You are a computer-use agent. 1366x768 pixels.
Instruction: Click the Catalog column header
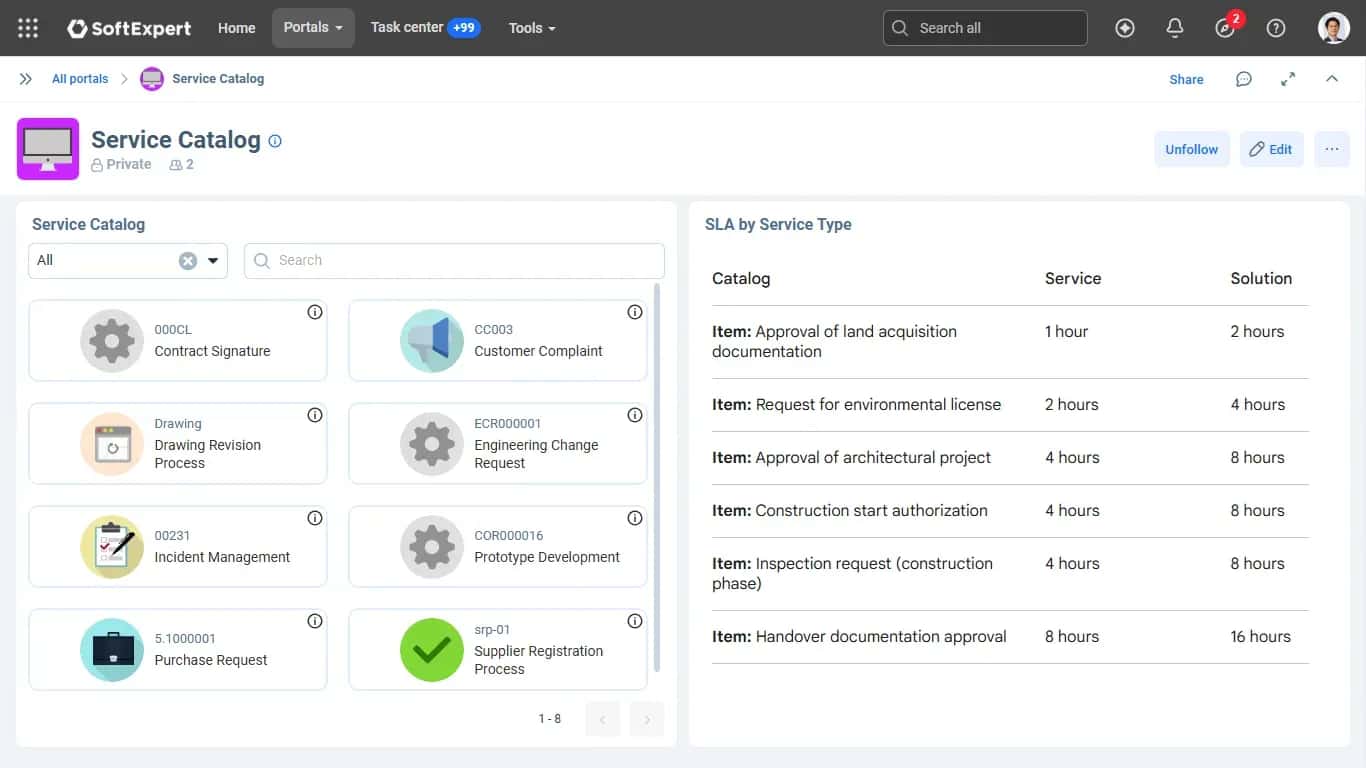point(741,279)
